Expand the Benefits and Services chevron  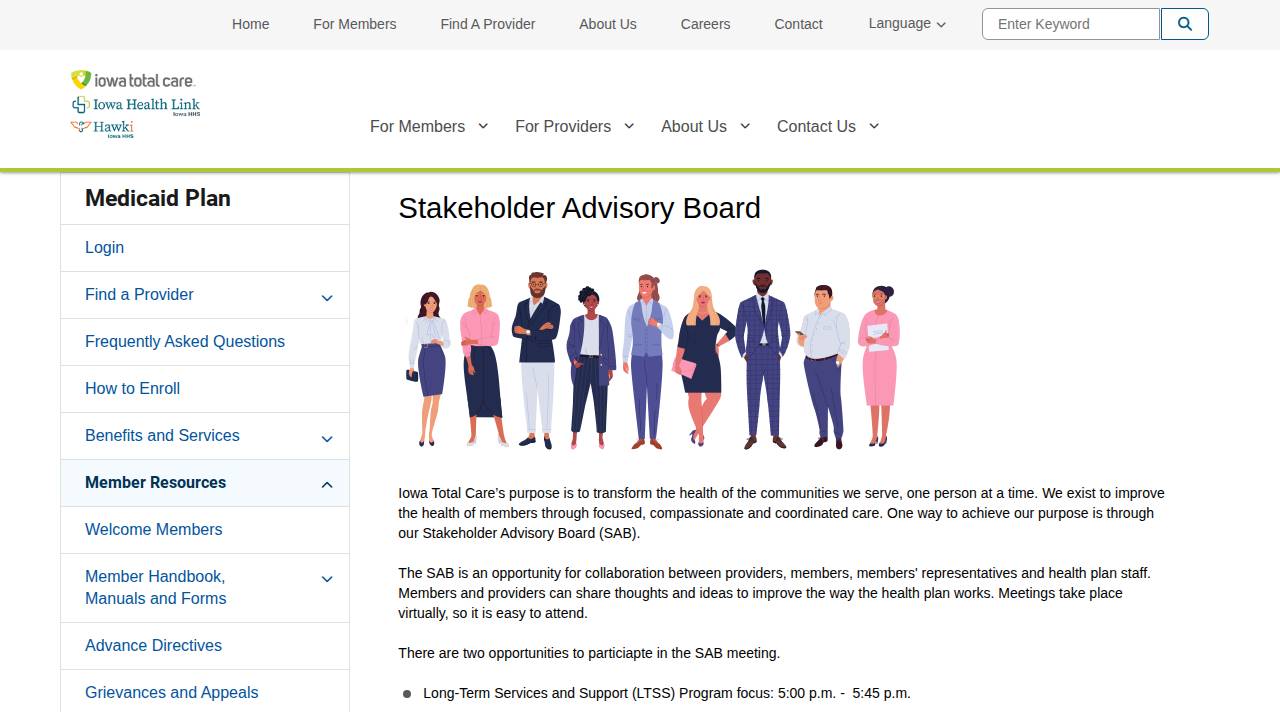click(x=326, y=438)
